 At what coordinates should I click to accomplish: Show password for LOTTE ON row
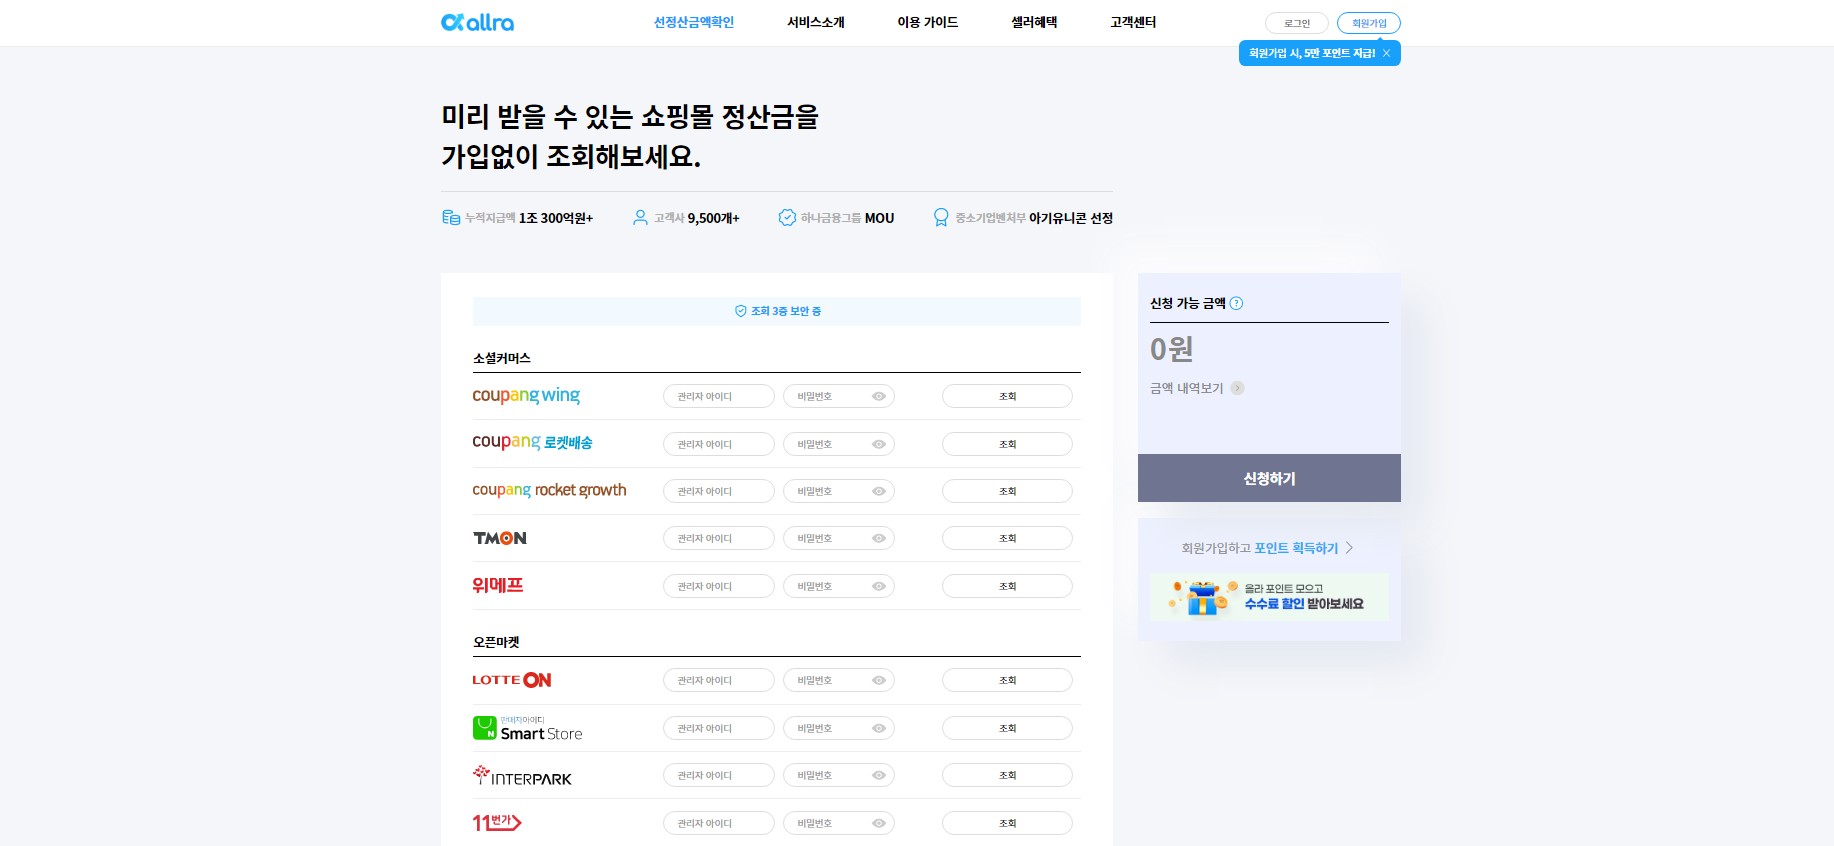pos(879,680)
